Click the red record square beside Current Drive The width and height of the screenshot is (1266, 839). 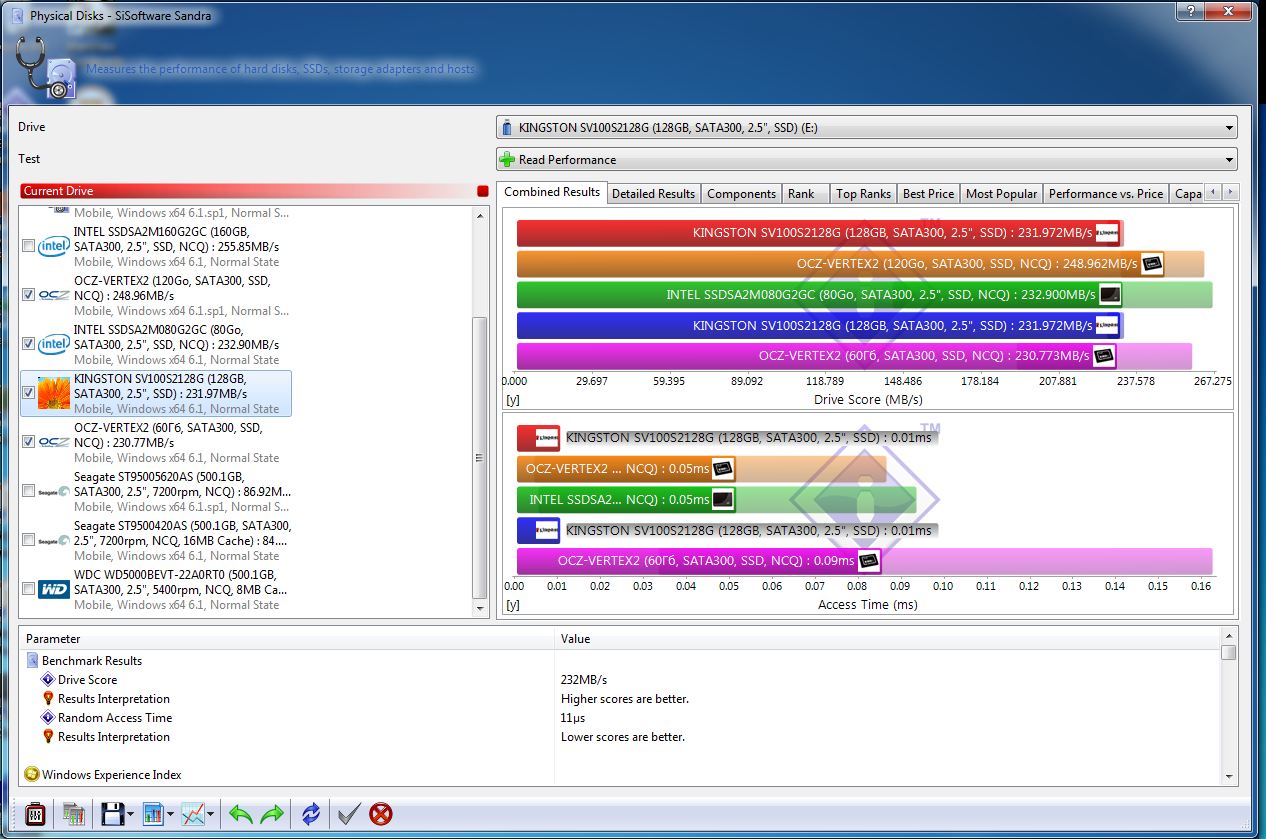click(x=483, y=191)
